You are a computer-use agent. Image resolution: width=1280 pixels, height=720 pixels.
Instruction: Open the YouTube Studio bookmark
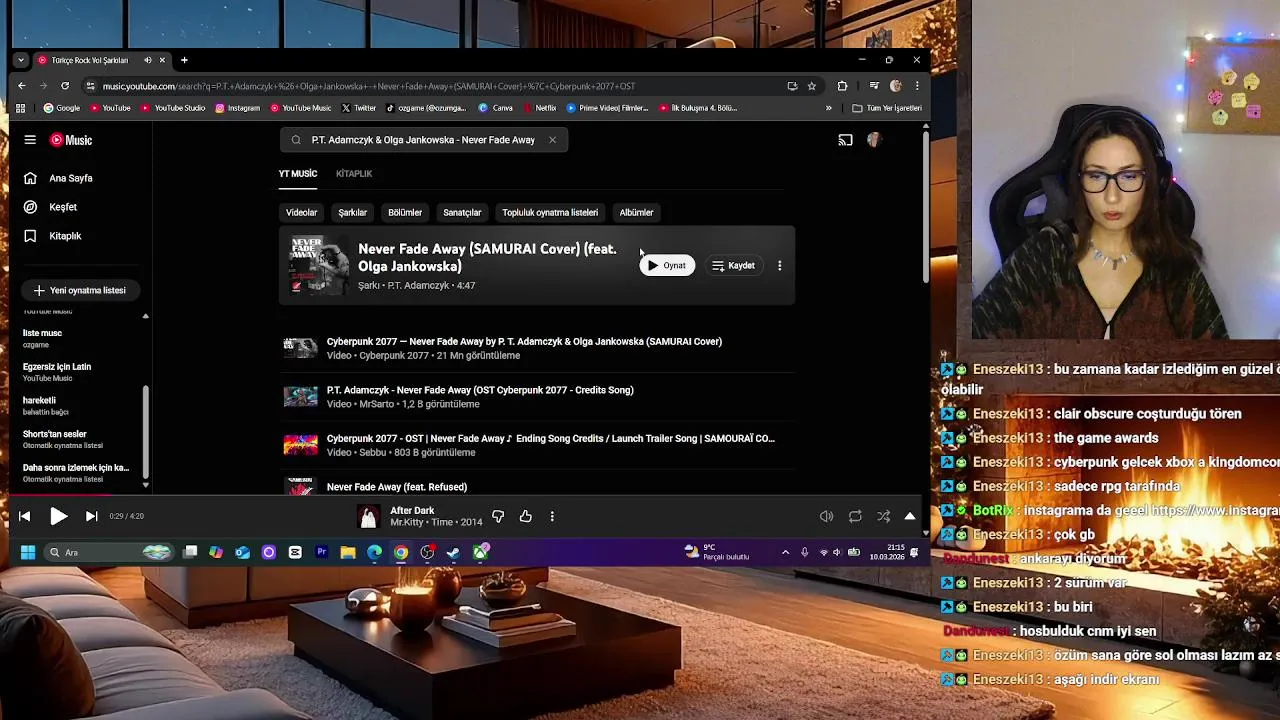coord(173,108)
